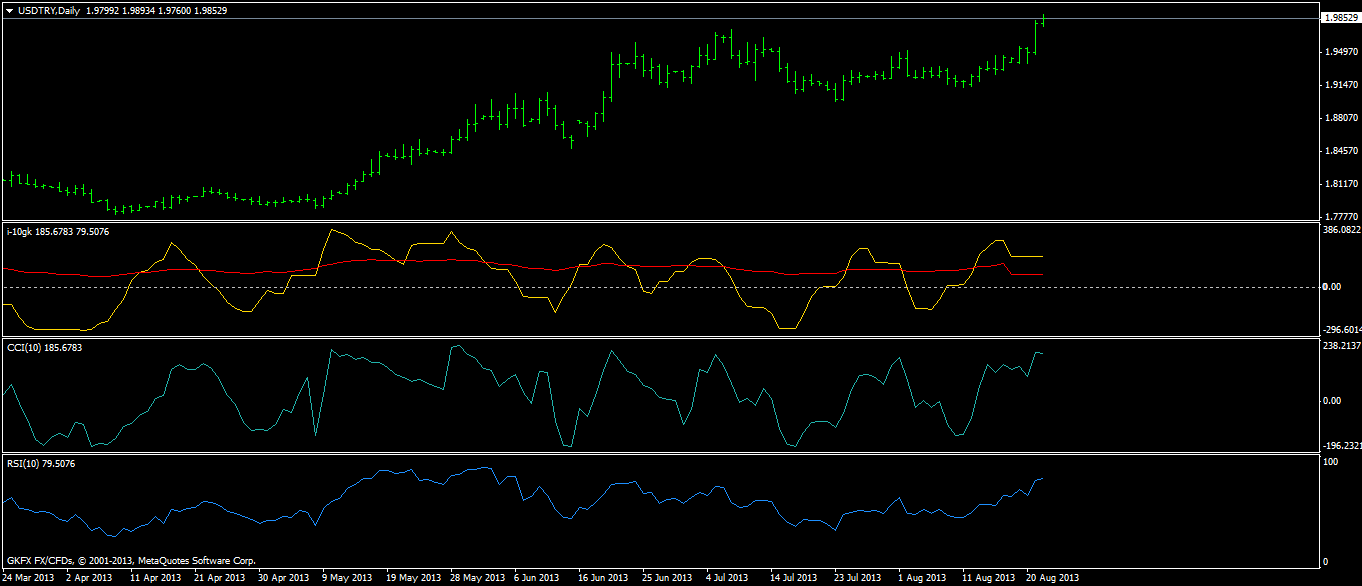
Task: Click the 11 Apr 2013 date label
Action: pos(155,578)
